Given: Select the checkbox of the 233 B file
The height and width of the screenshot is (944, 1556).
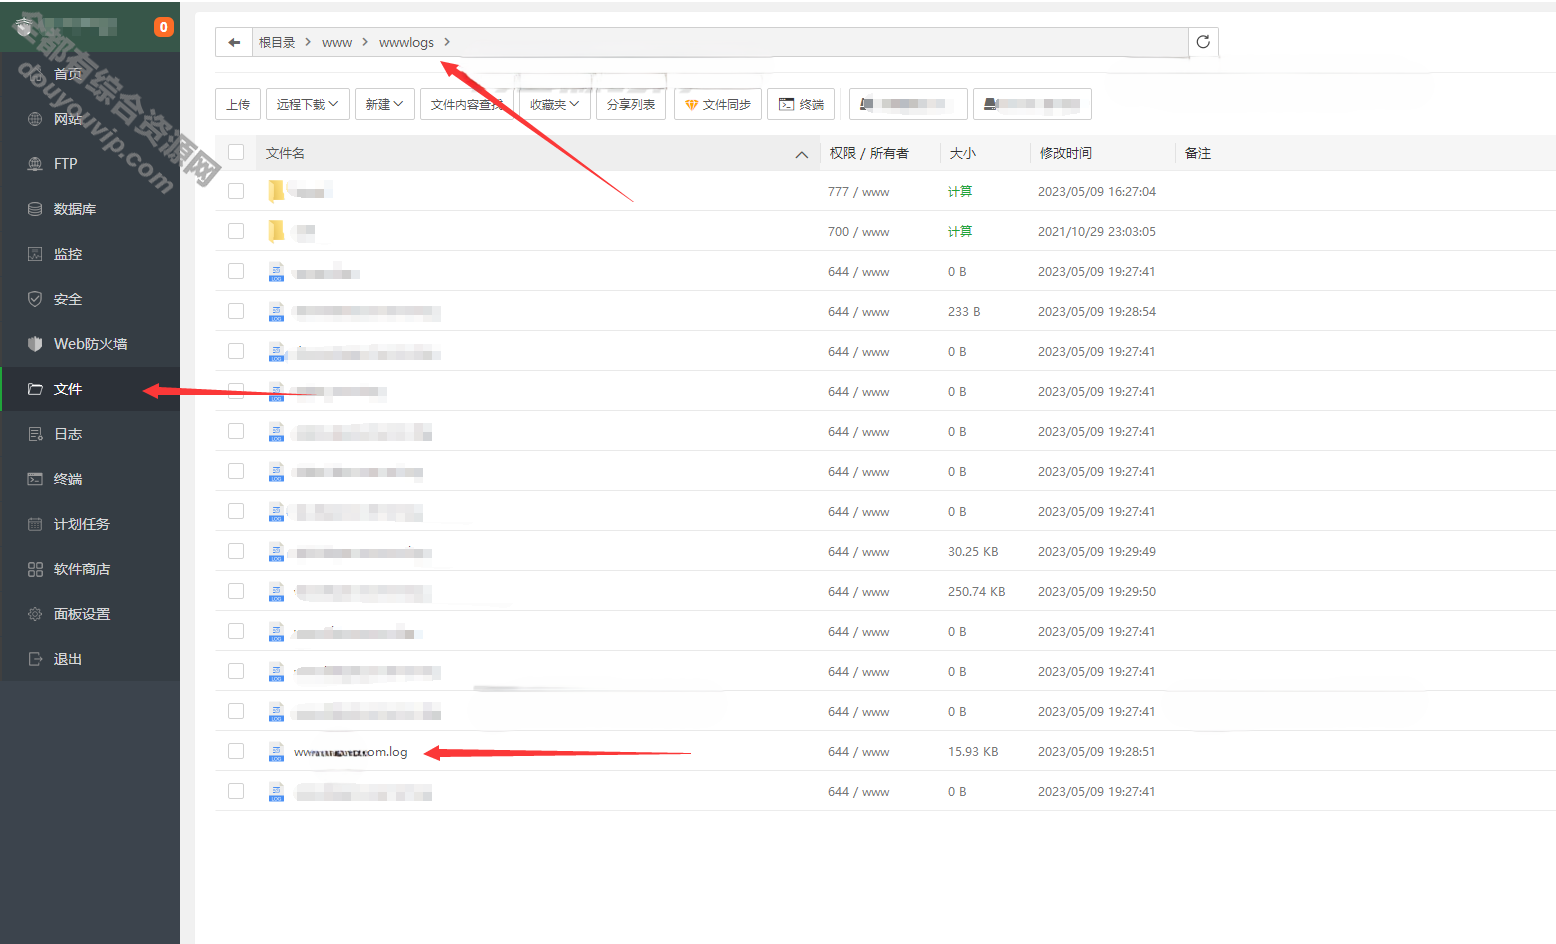Looking at the screenshot, I should point(236,311).
